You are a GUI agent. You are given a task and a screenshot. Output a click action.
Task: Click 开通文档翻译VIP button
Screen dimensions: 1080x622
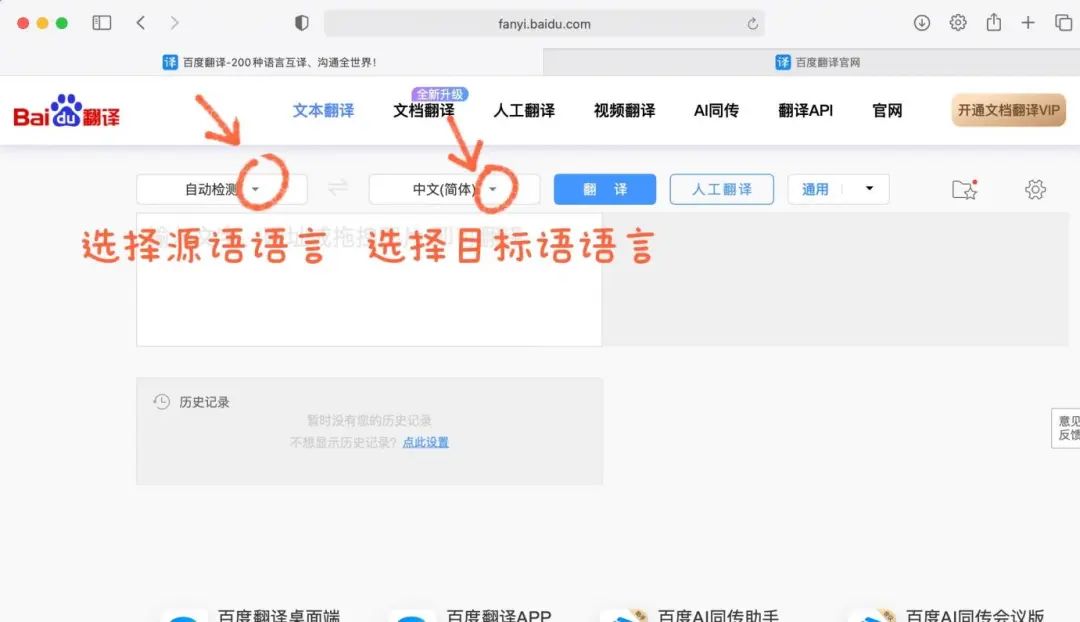(x=1008, y=110)
